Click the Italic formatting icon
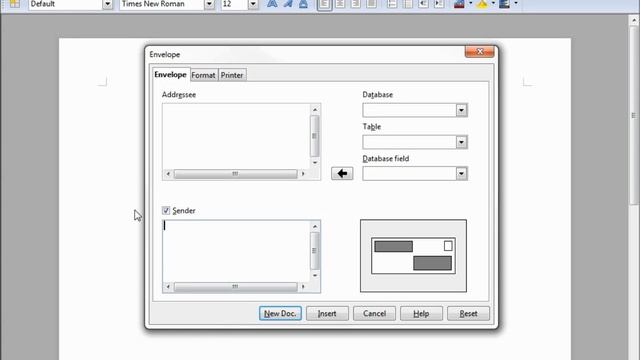Viewport: 640px width, 360px height. pyautogui.click(x=288, y=4)
